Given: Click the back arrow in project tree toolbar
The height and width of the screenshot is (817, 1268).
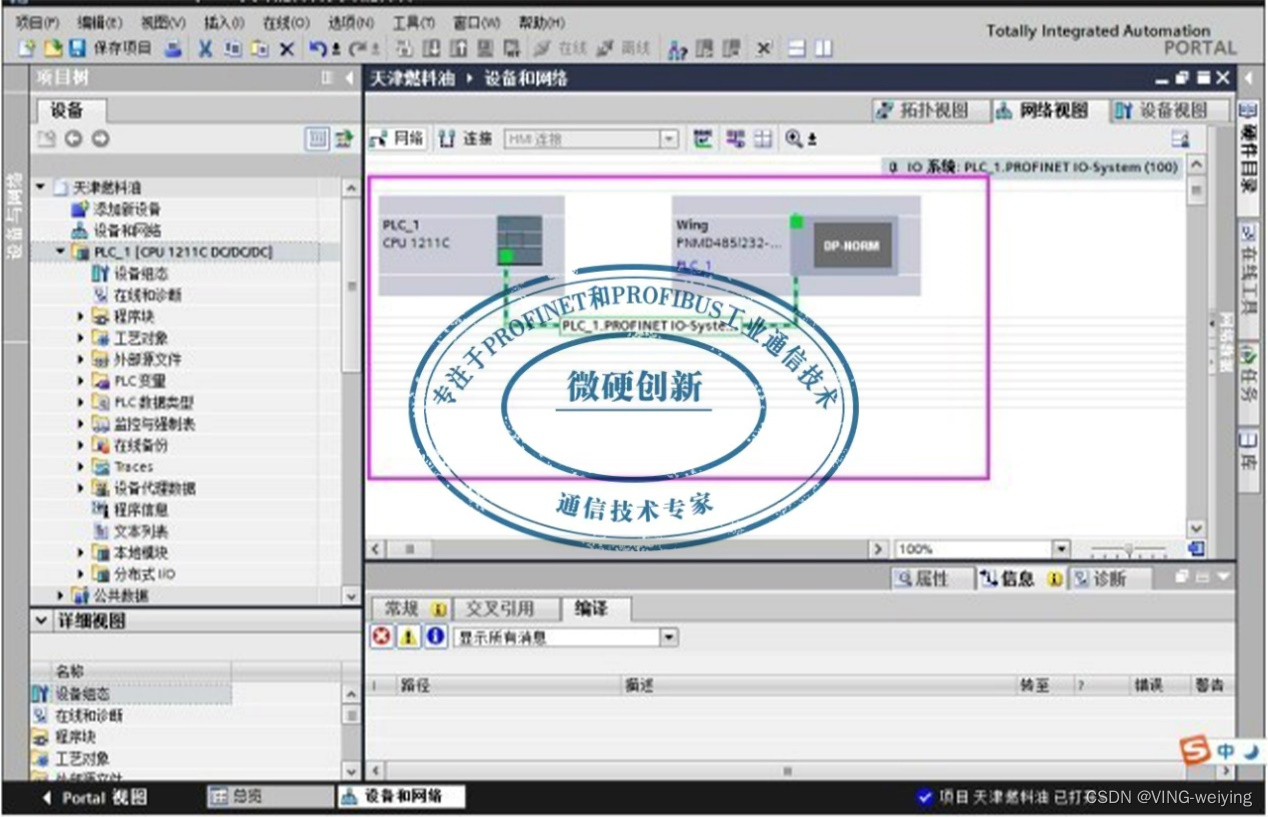Looking at the screenshot, I should coord(73,140).
